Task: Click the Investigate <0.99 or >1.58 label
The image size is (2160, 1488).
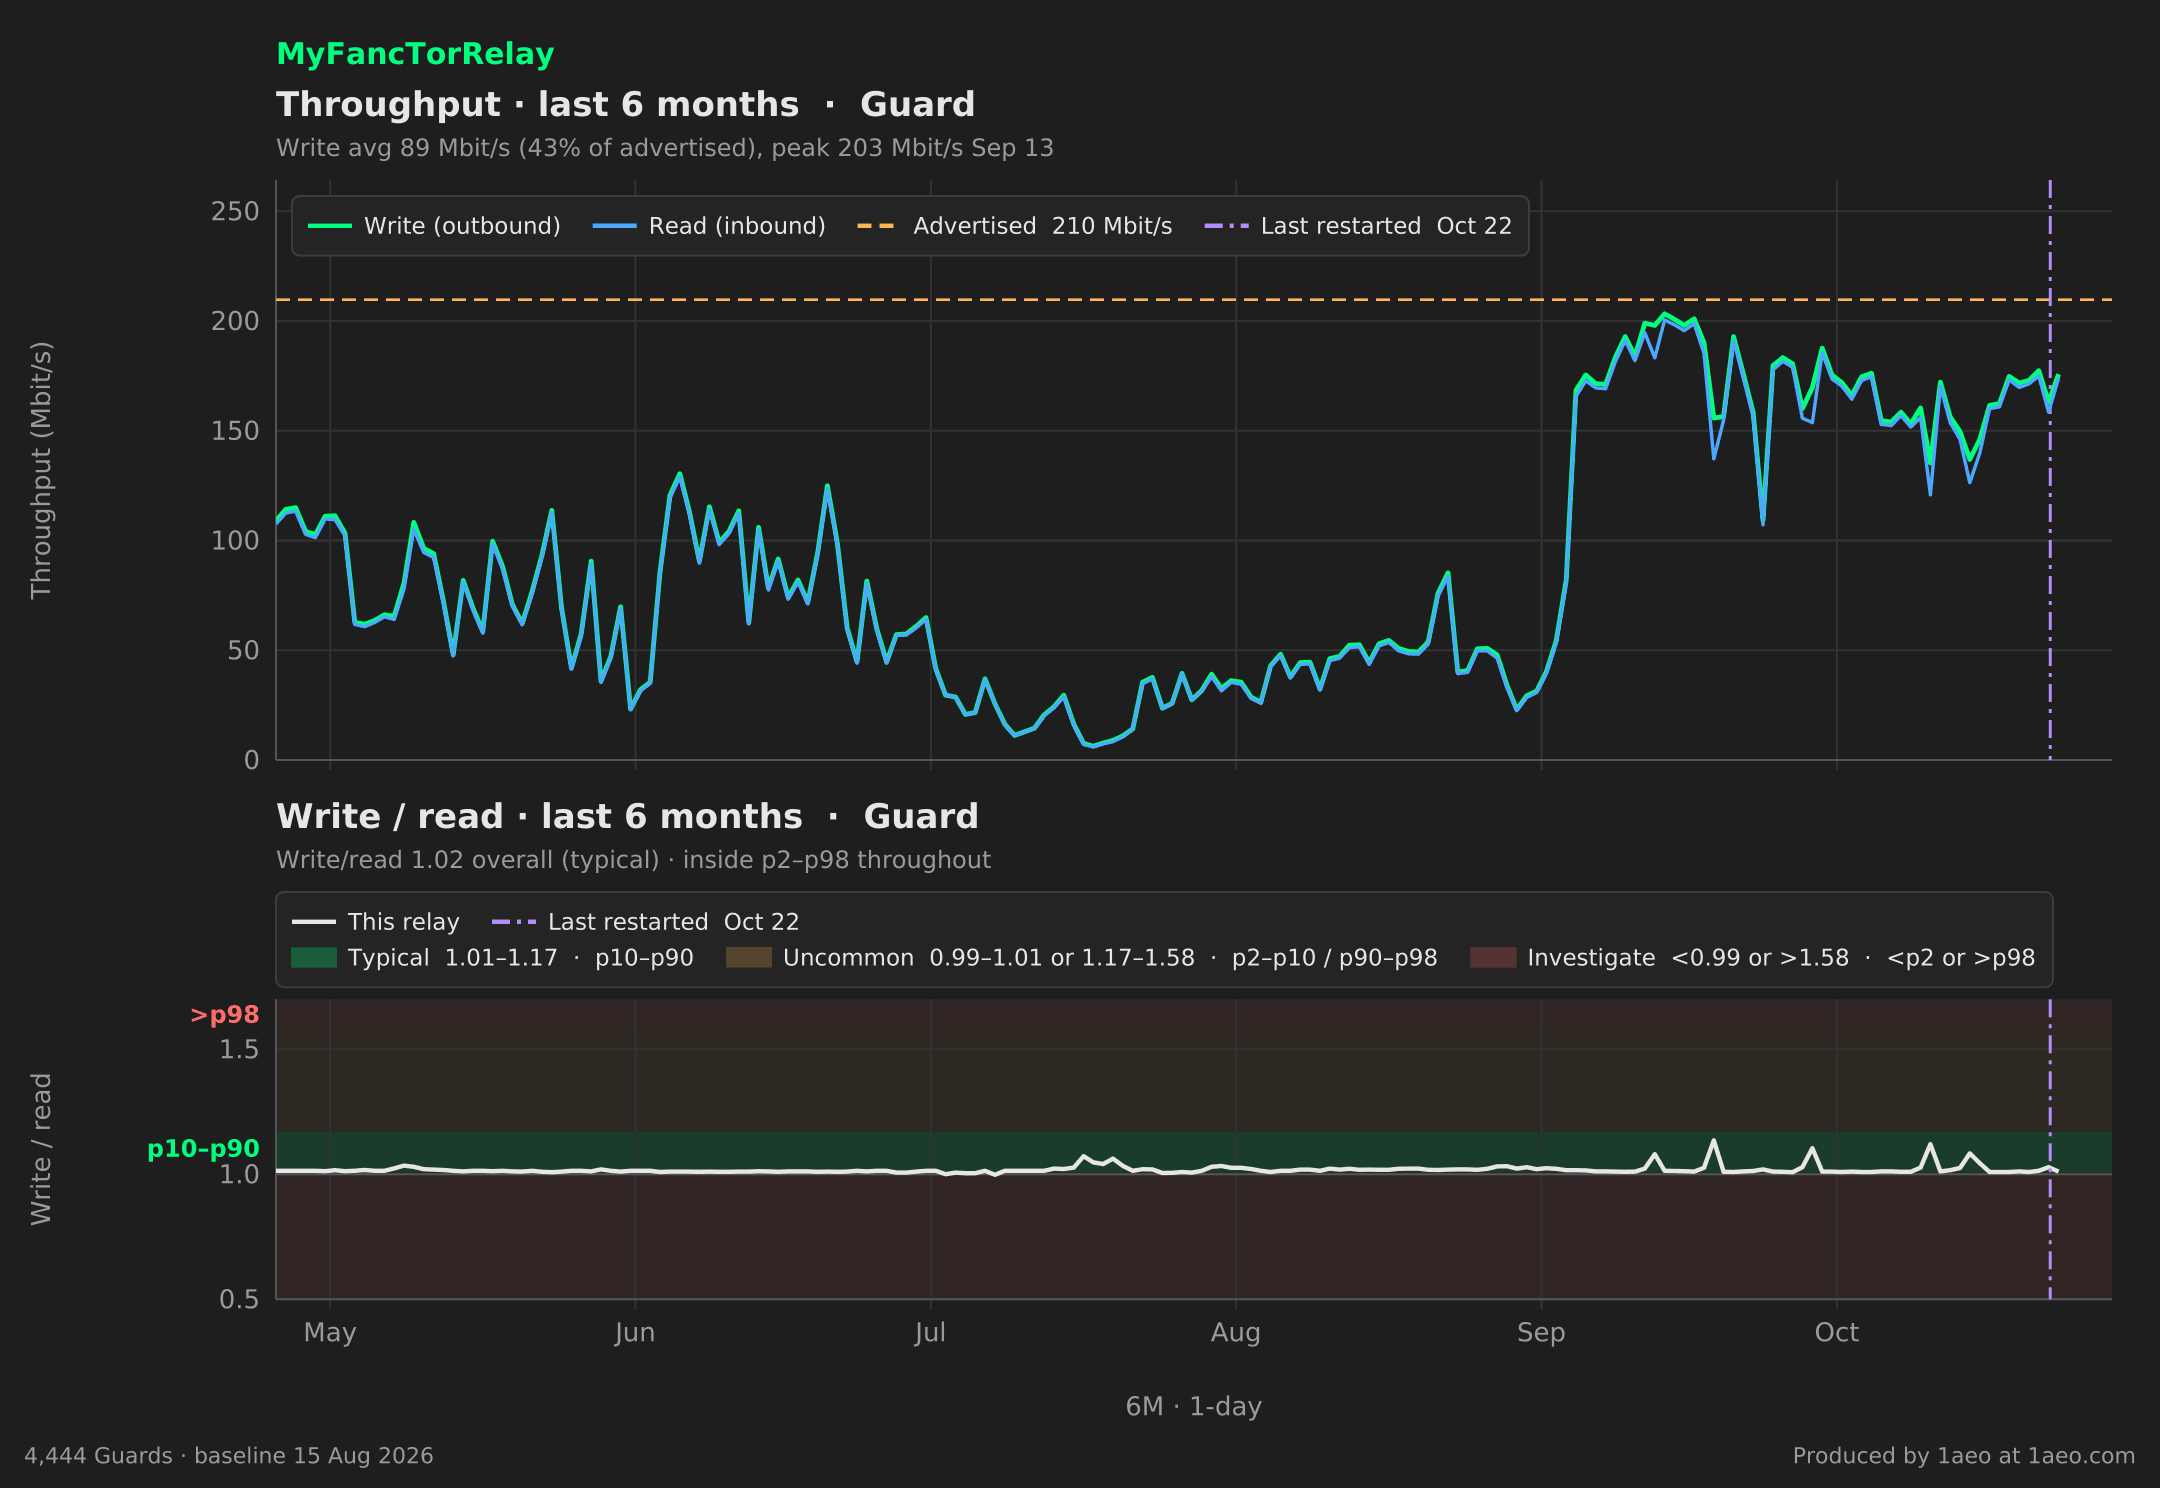Action: 1781,958
